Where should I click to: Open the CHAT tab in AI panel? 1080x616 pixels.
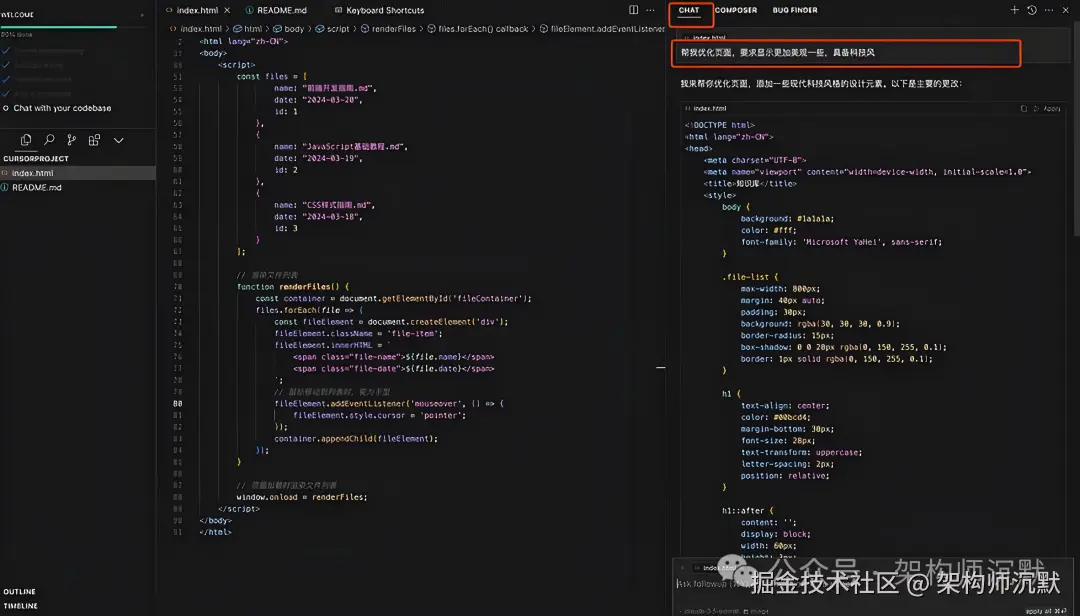pos(689,10)
